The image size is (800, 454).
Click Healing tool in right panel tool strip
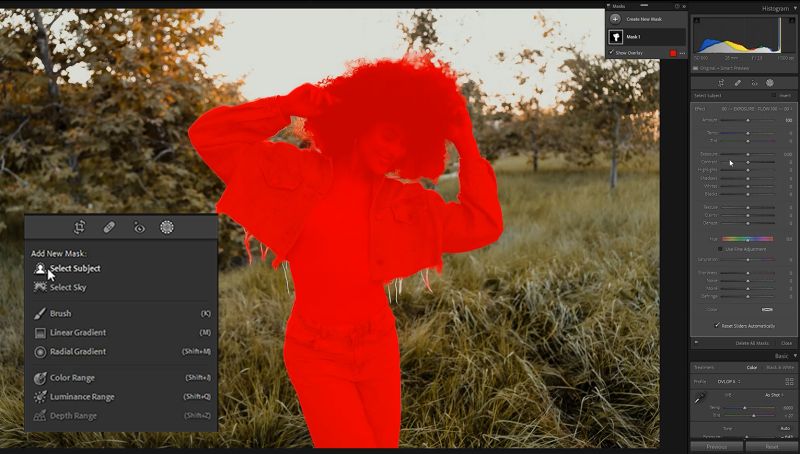[x=738, y=83]
